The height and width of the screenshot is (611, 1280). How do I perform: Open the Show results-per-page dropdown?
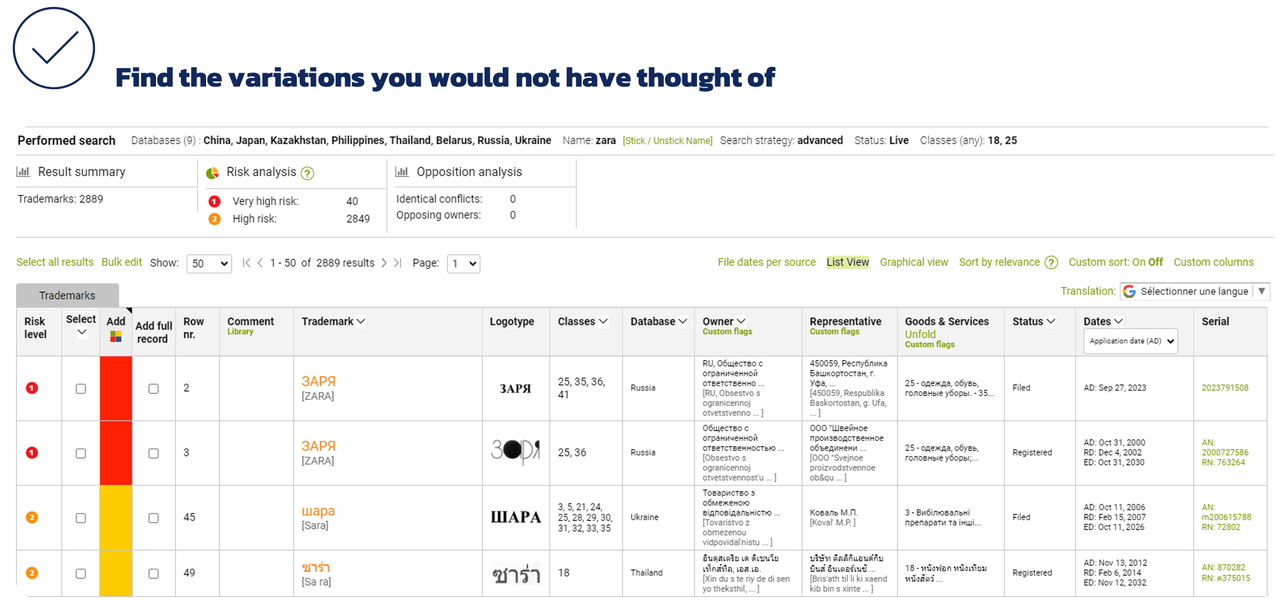209,264
